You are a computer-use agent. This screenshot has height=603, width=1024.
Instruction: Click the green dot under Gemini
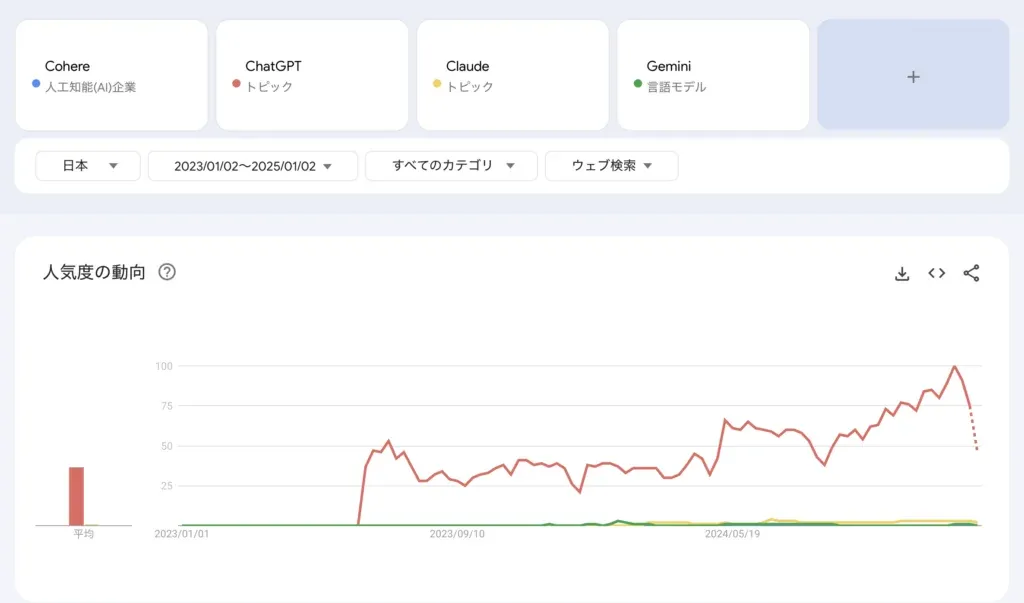tap(637, 84)
